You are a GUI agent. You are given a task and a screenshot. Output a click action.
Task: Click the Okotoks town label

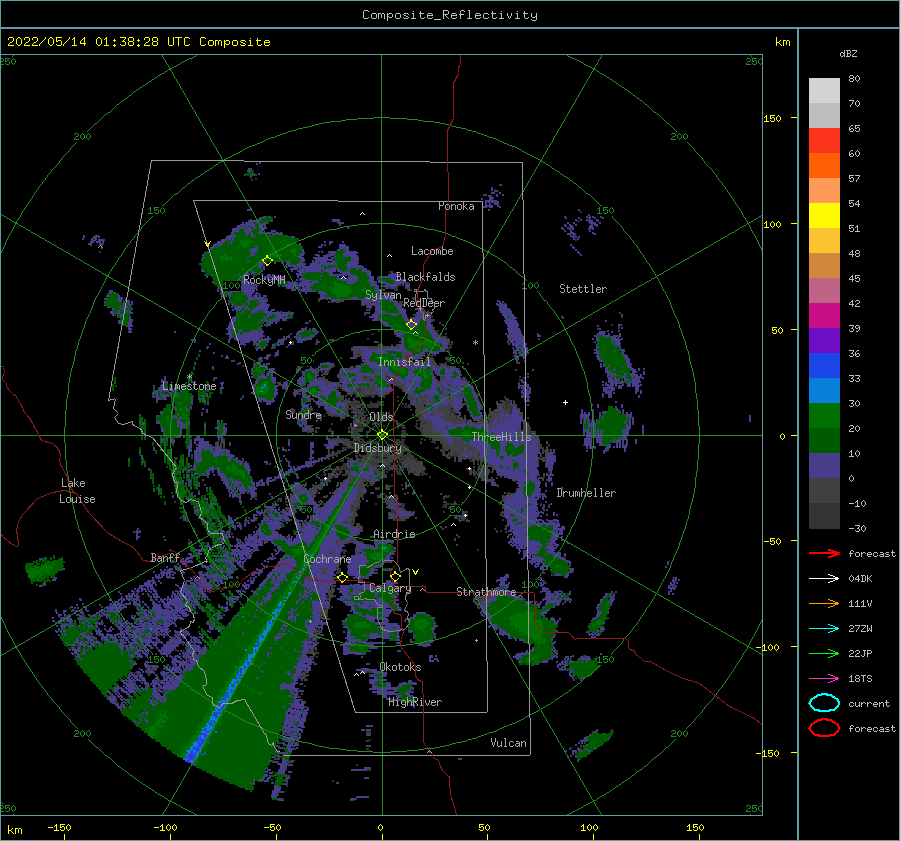tap(400, 667)
